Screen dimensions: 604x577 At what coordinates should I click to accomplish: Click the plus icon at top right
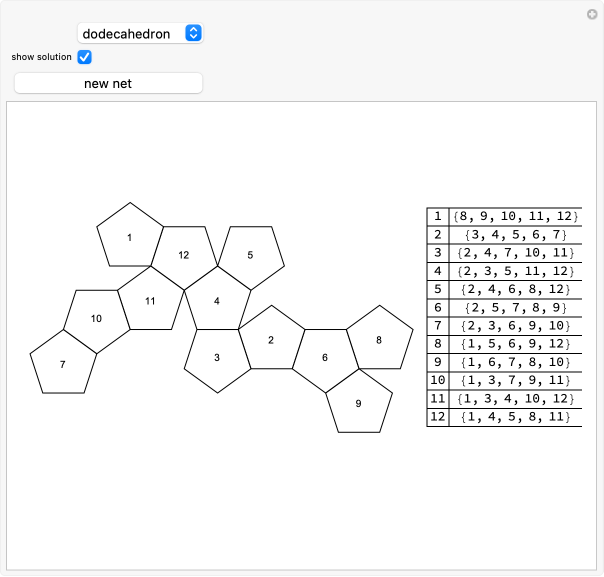click(x=591, y=14)
